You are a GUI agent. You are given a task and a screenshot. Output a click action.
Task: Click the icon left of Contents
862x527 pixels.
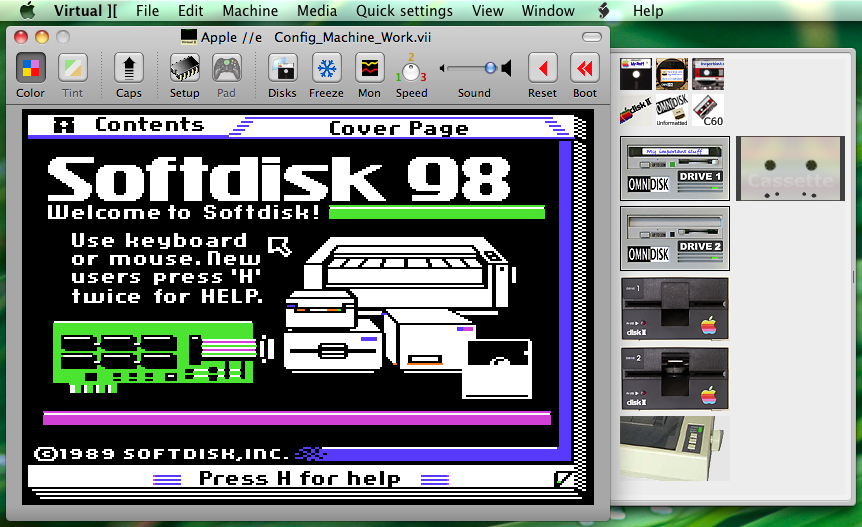tap(64, 125)
